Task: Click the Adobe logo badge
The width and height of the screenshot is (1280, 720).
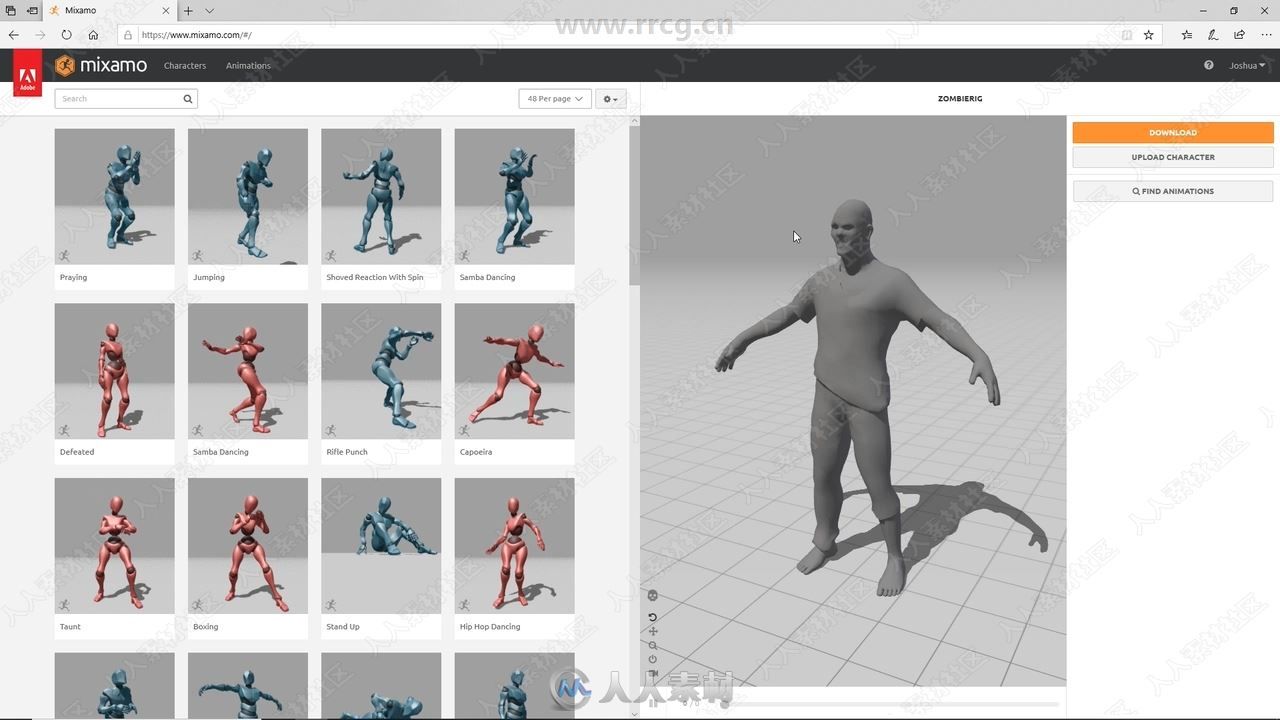Action: 27,74
